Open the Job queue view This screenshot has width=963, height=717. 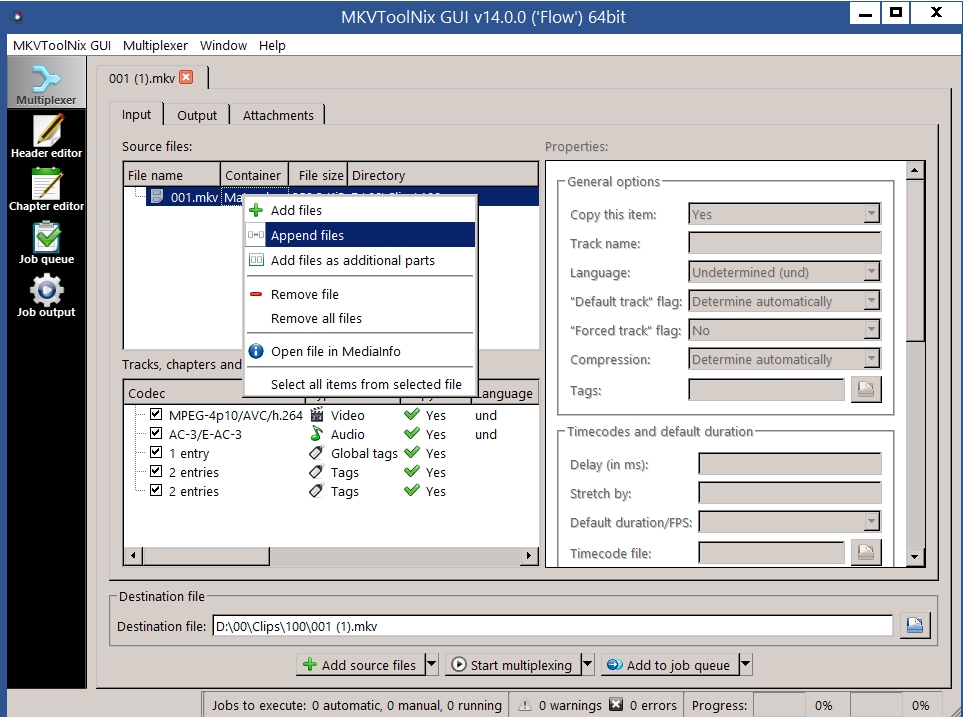(x=46, y=242)
